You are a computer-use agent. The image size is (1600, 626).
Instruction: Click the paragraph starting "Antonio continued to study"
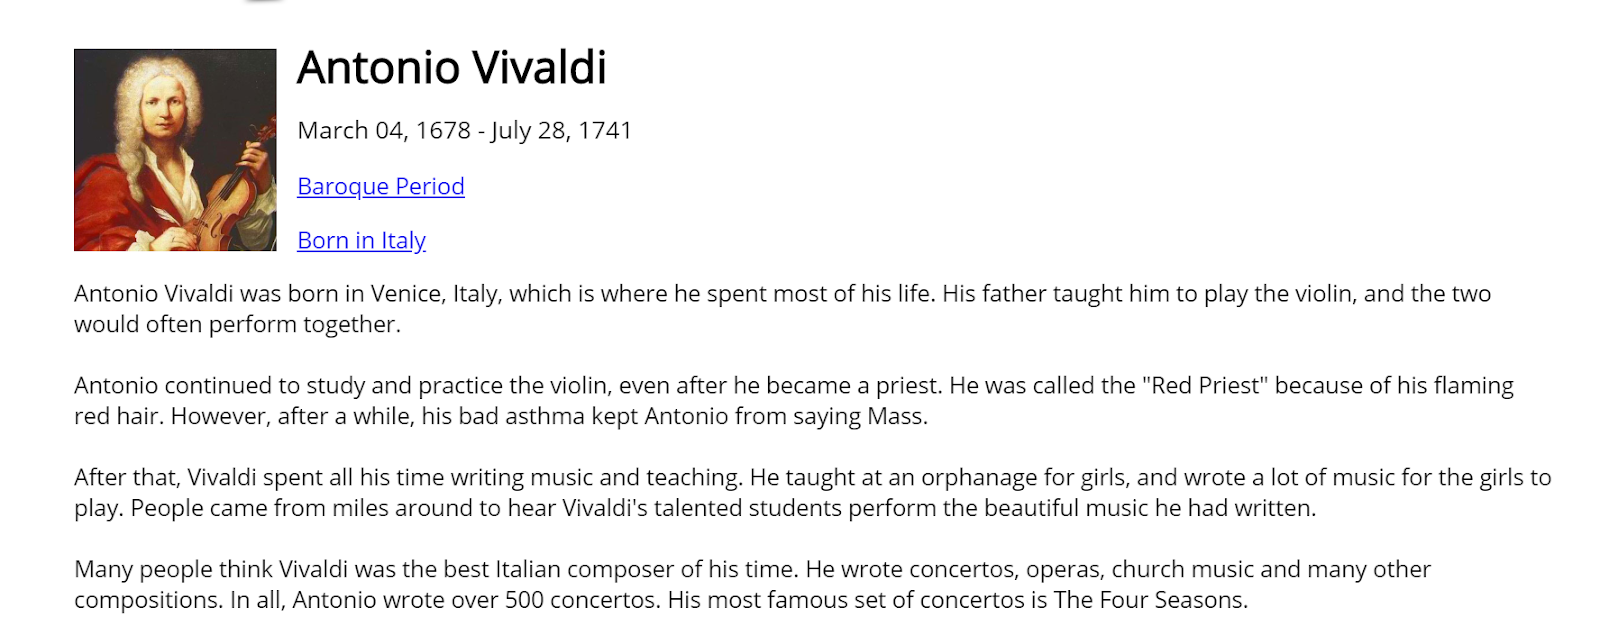point(794,401)
